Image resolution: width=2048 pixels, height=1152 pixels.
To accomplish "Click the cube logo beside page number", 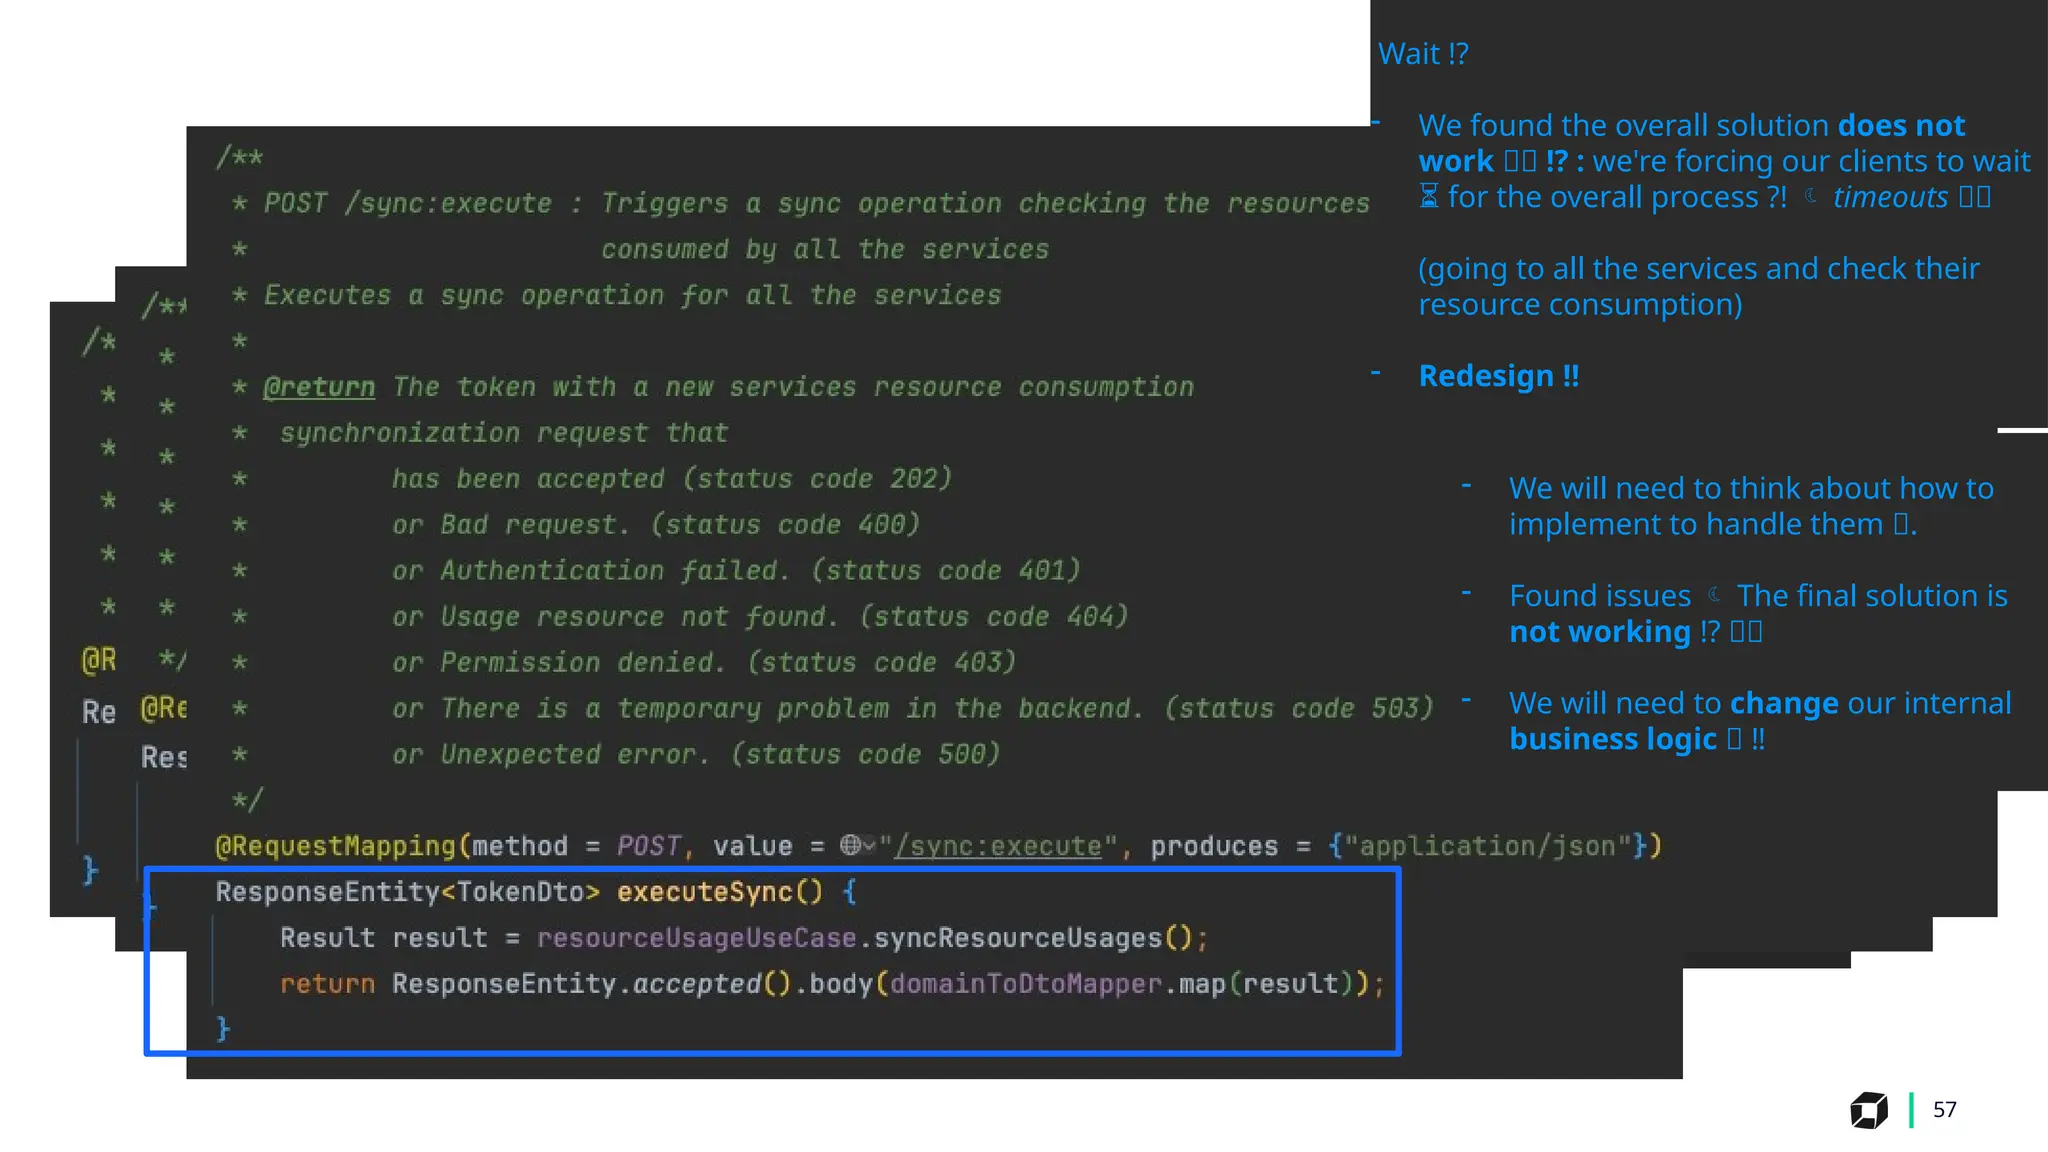I will (1868, 1110).
